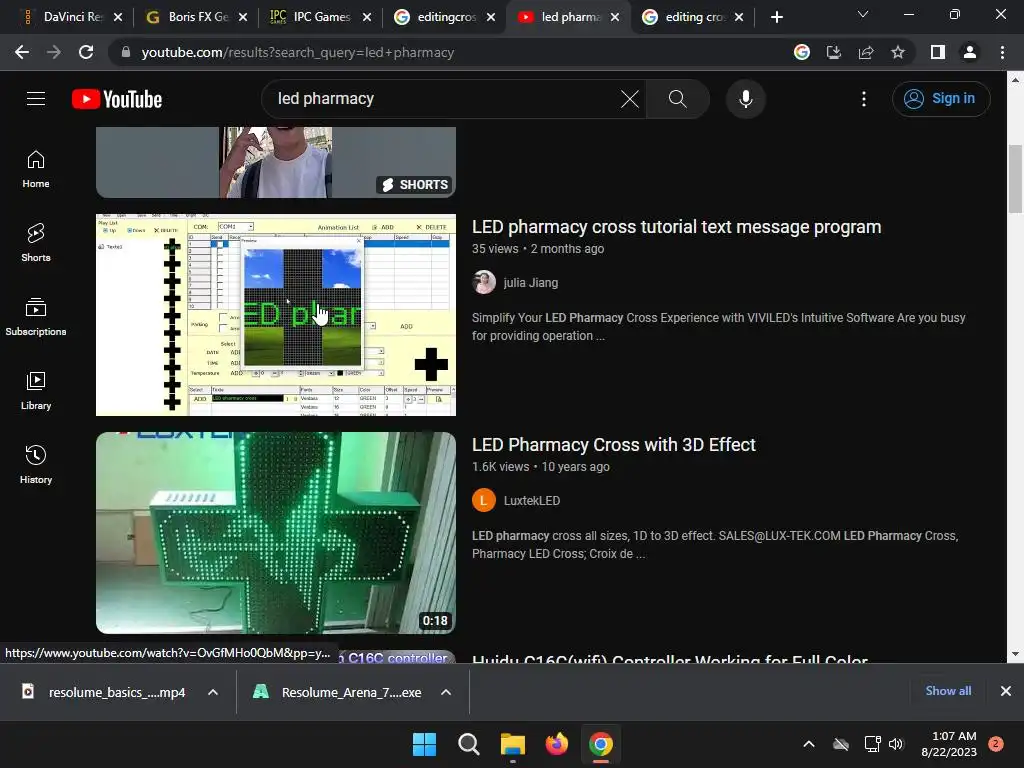
Task: Open Windows taskbar search
Action: (x=468, y=744)
